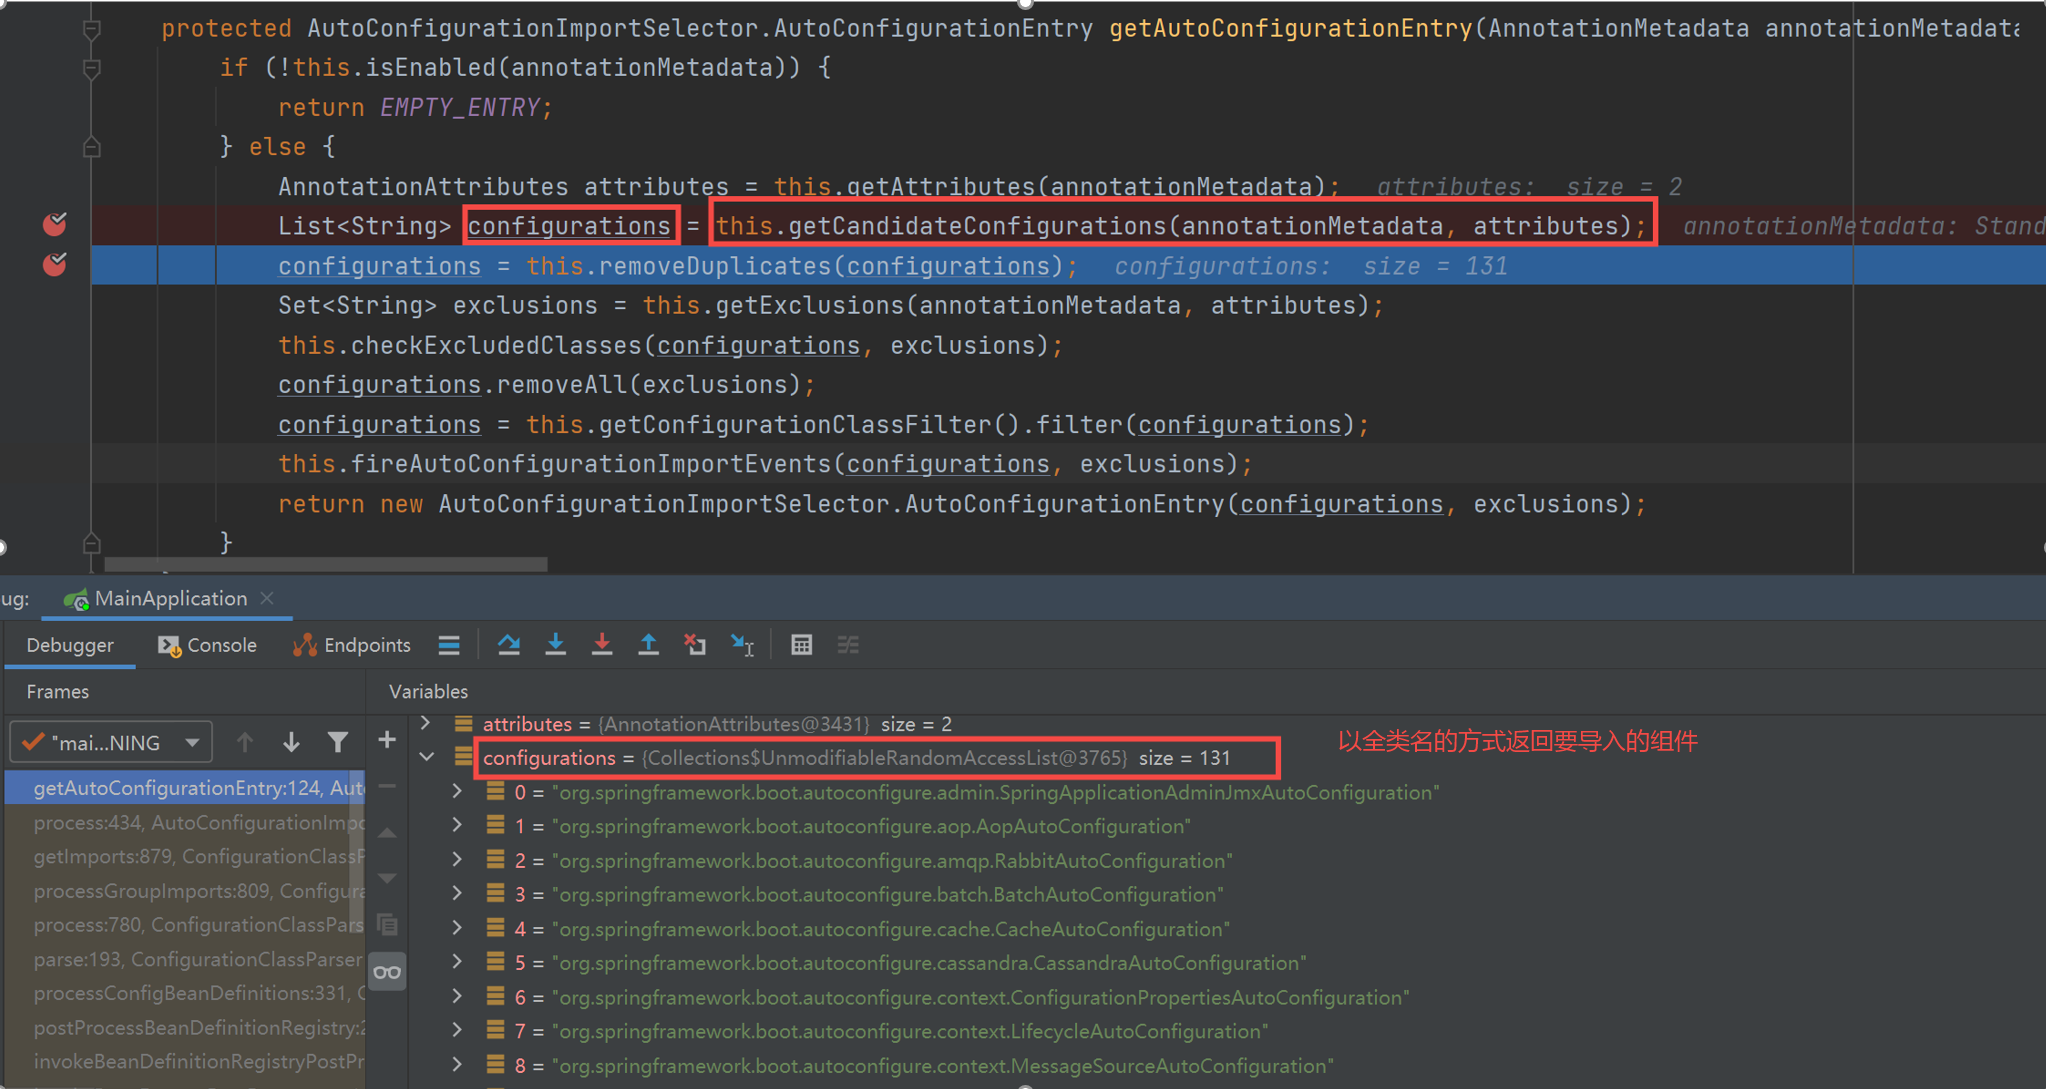Click the Step Over debugger icon
2046x1089 pixels.
click(x=509, y=645)
